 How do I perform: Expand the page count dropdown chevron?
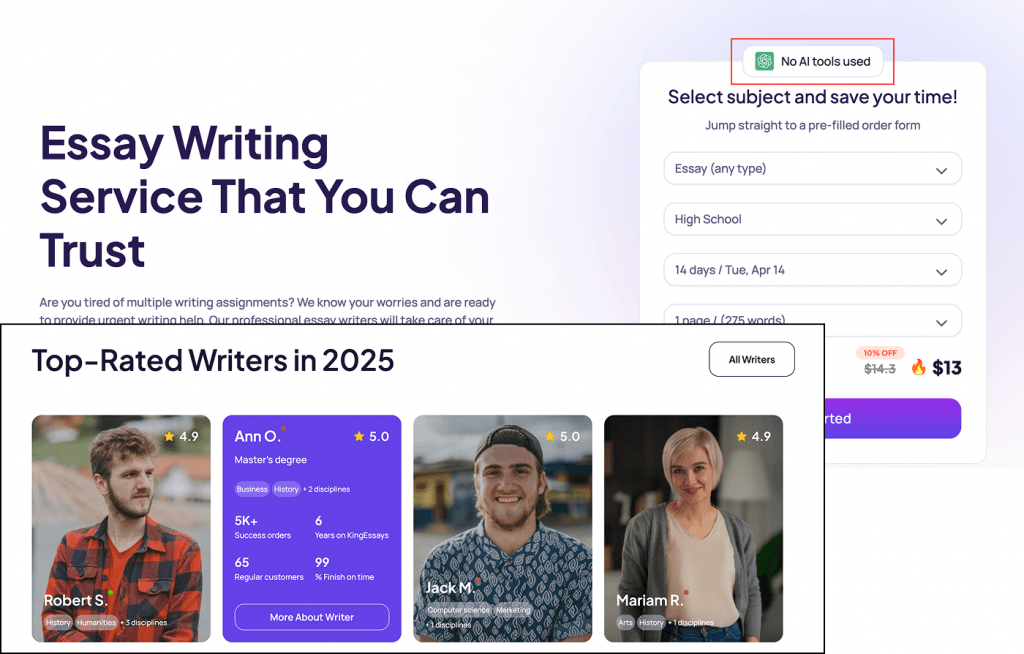tap(941, 322)
